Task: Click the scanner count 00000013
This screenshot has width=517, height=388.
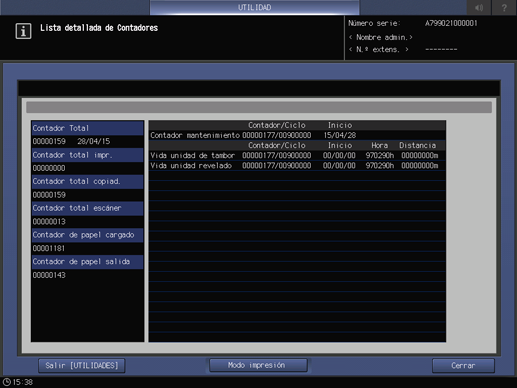Action: (49, 221)
